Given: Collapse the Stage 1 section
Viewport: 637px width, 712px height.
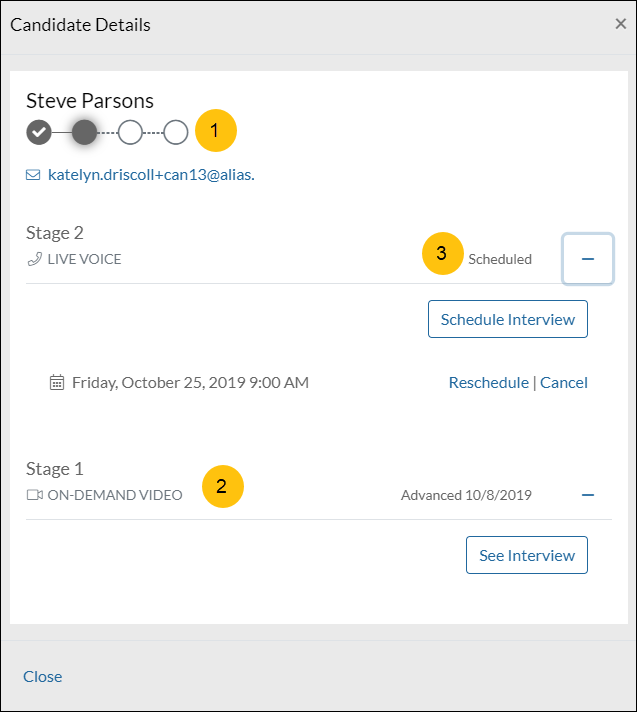Looking at the screenshot, I should click(x=588, y=495).
